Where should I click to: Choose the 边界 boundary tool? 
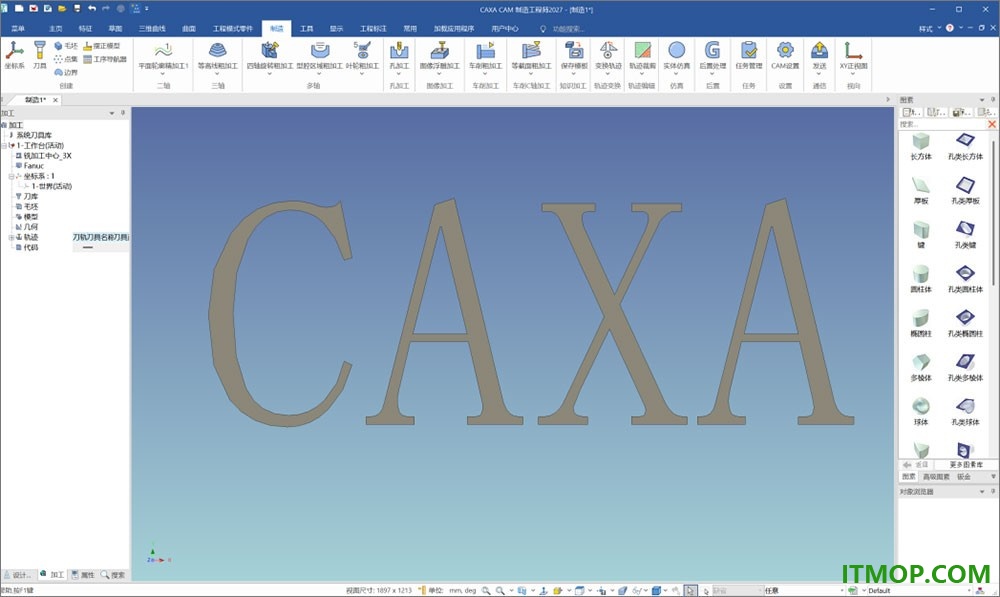(x=66, y=72)
